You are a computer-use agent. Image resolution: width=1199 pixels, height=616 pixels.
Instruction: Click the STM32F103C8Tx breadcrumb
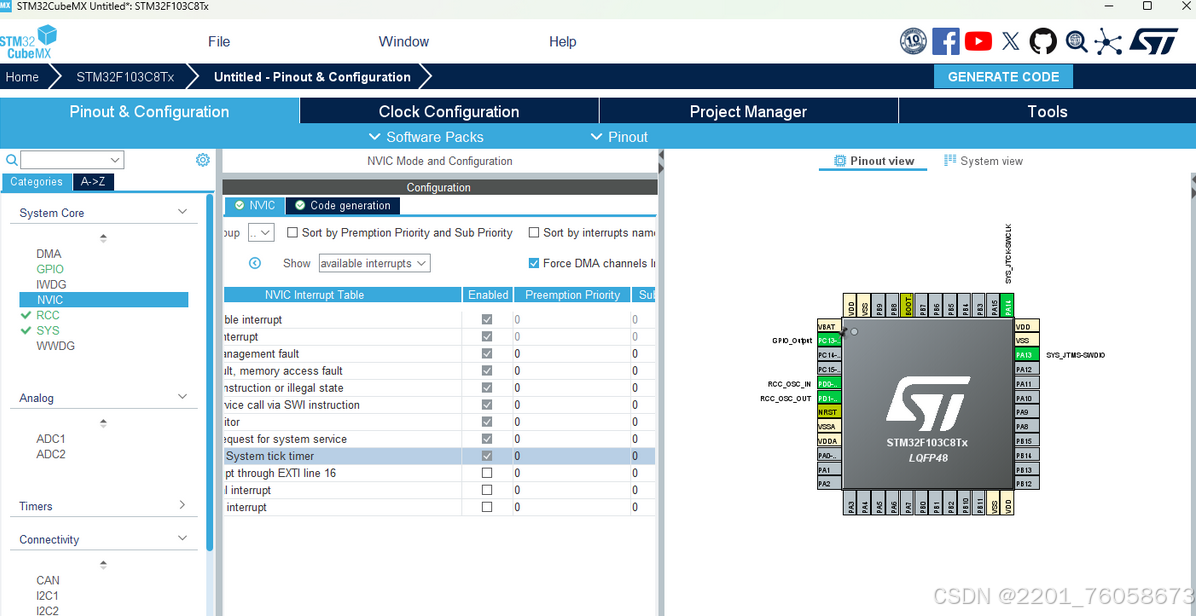point(125,76)
